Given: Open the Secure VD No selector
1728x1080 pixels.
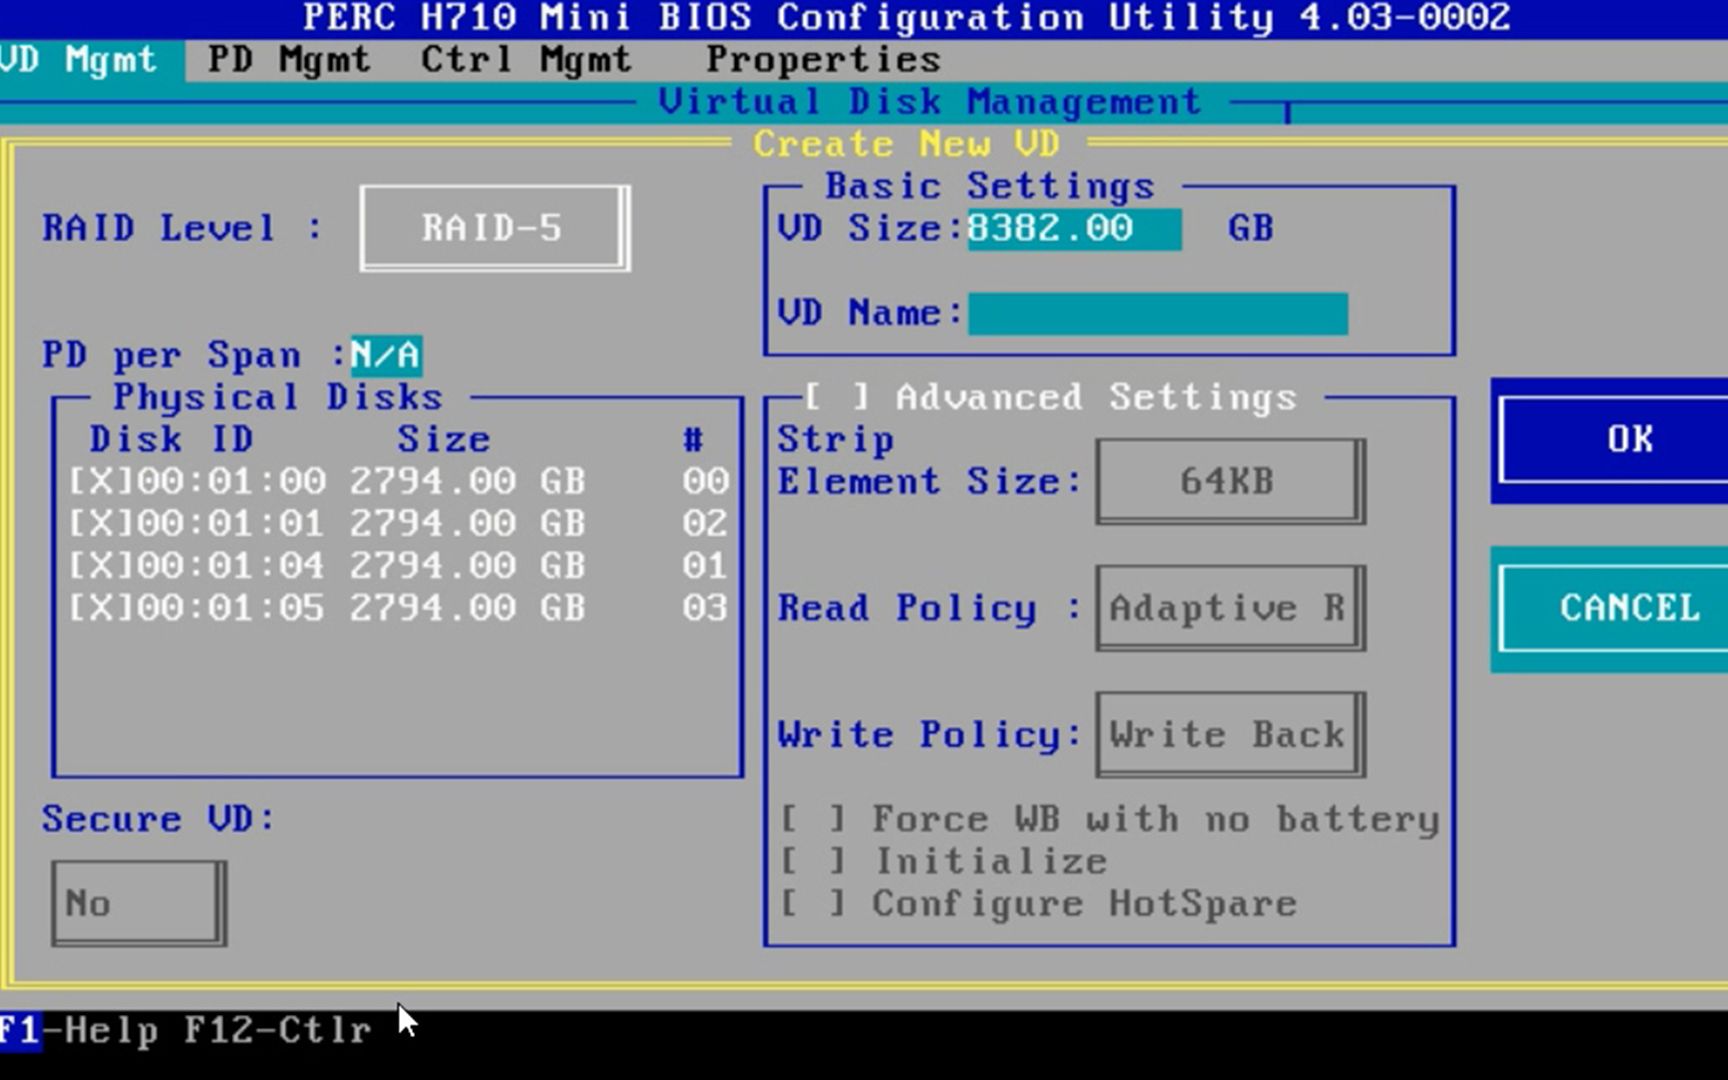Looking at the screenshot, I should [139, 903].
